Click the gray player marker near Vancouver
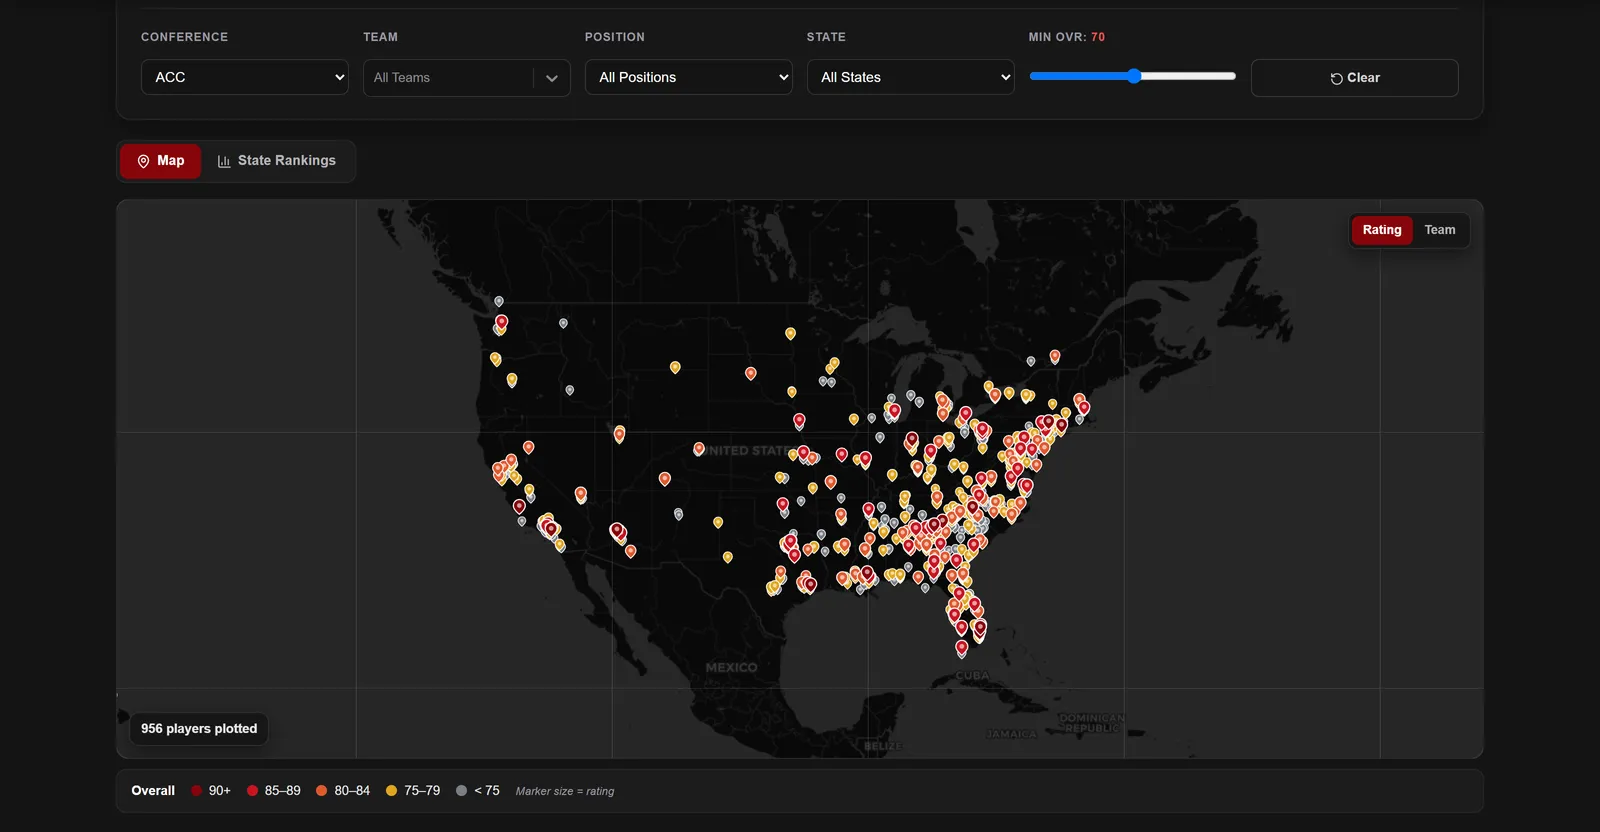This screenshot has width=1600, height=832. [x=499, y=301]
